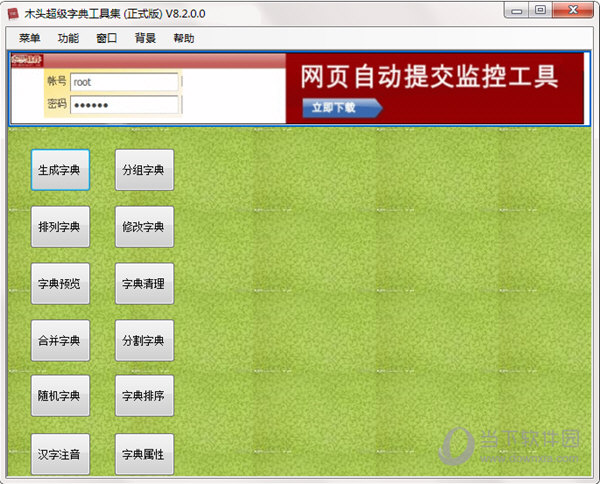Open the 背景 menu
The width and height of the screenshot is (600, 484).
(x=145, y=38)
